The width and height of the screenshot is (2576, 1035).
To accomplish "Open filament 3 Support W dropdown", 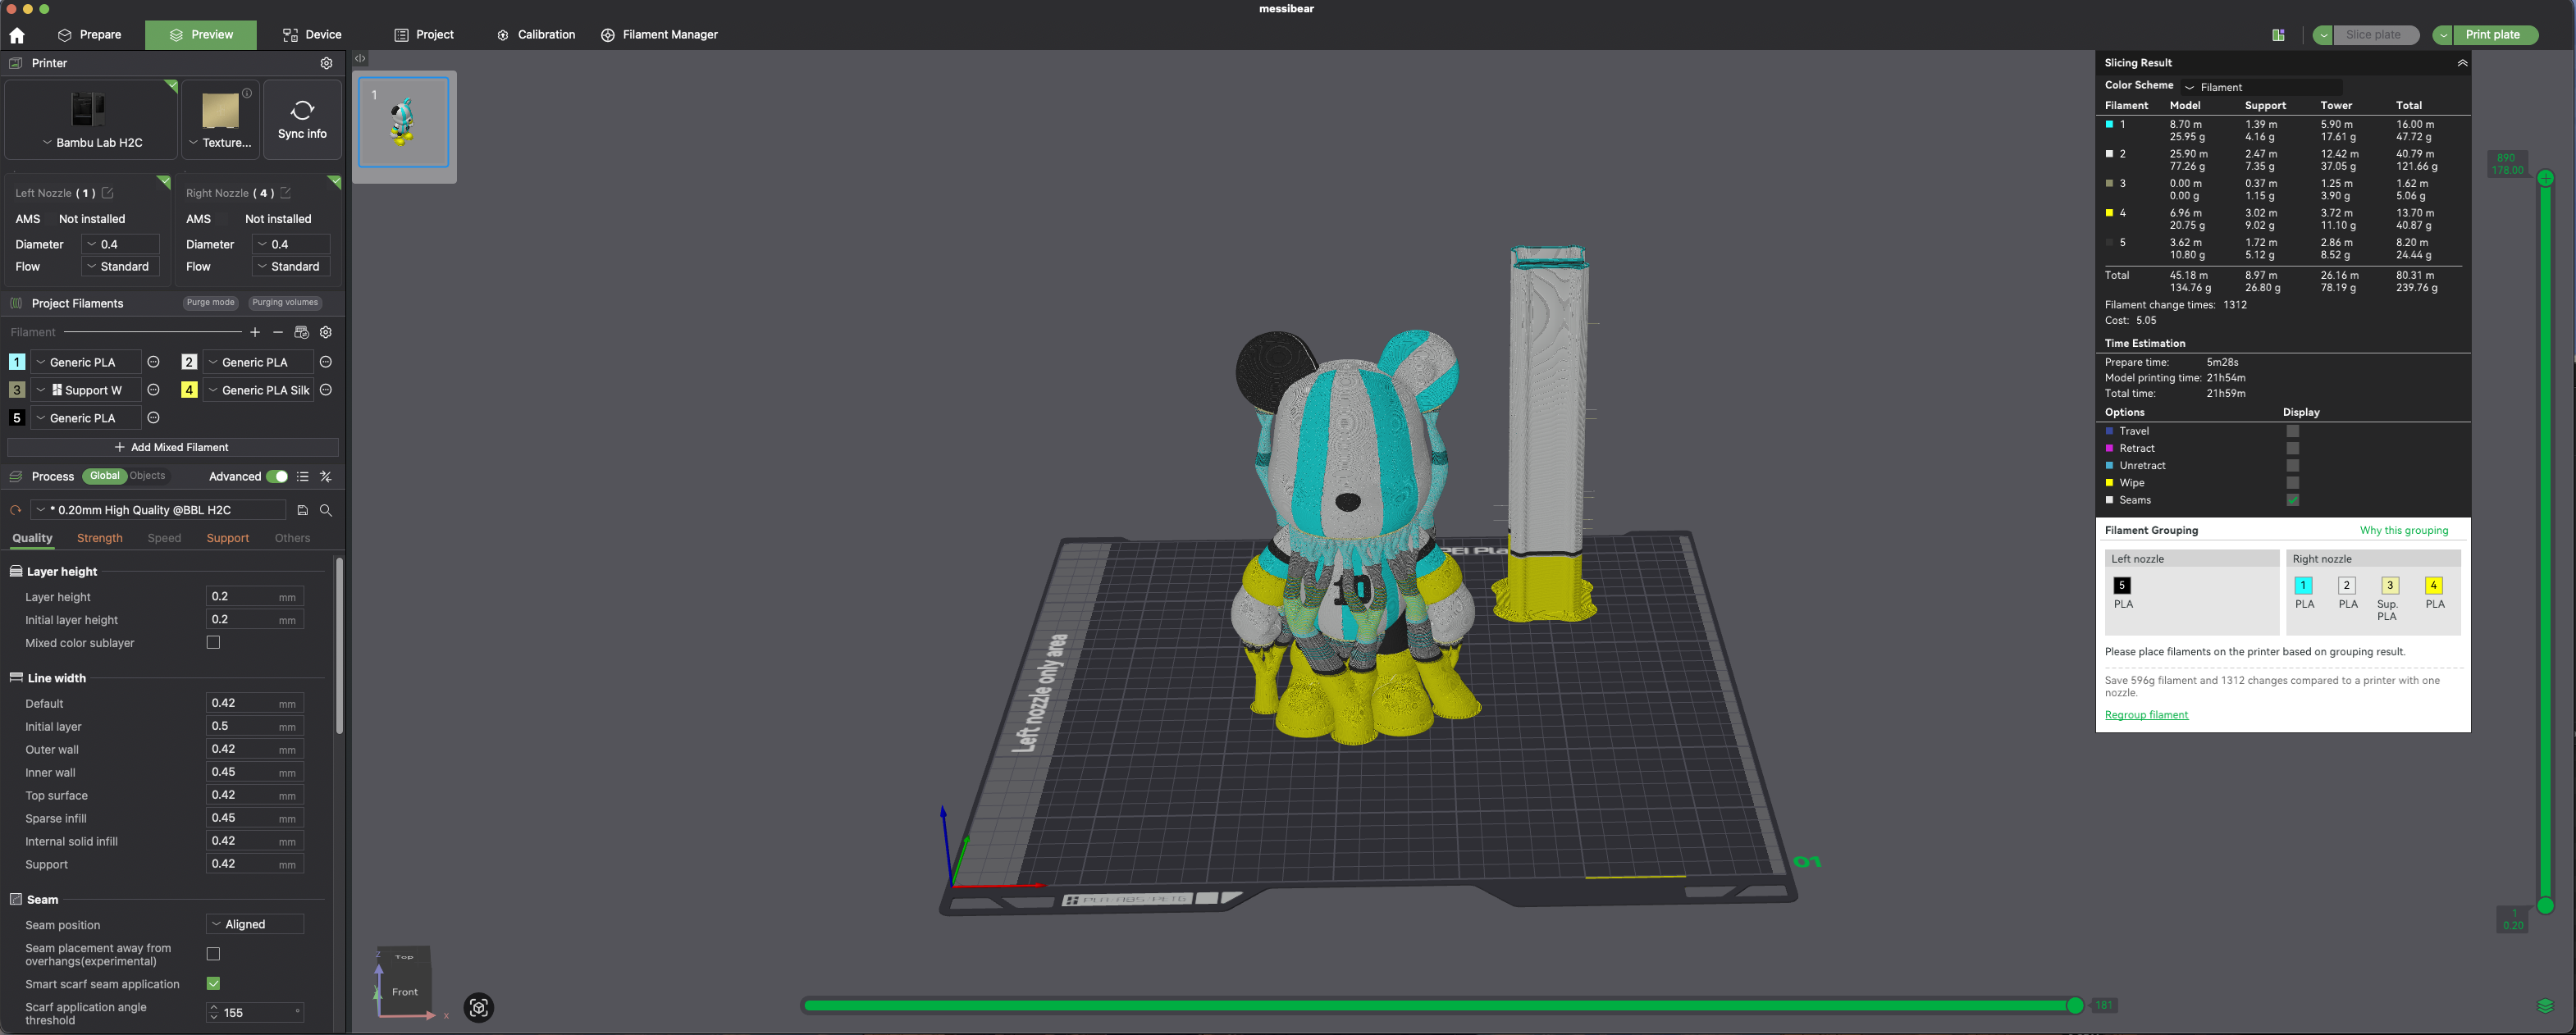I will pyautogui.click(x=85, y=390).
